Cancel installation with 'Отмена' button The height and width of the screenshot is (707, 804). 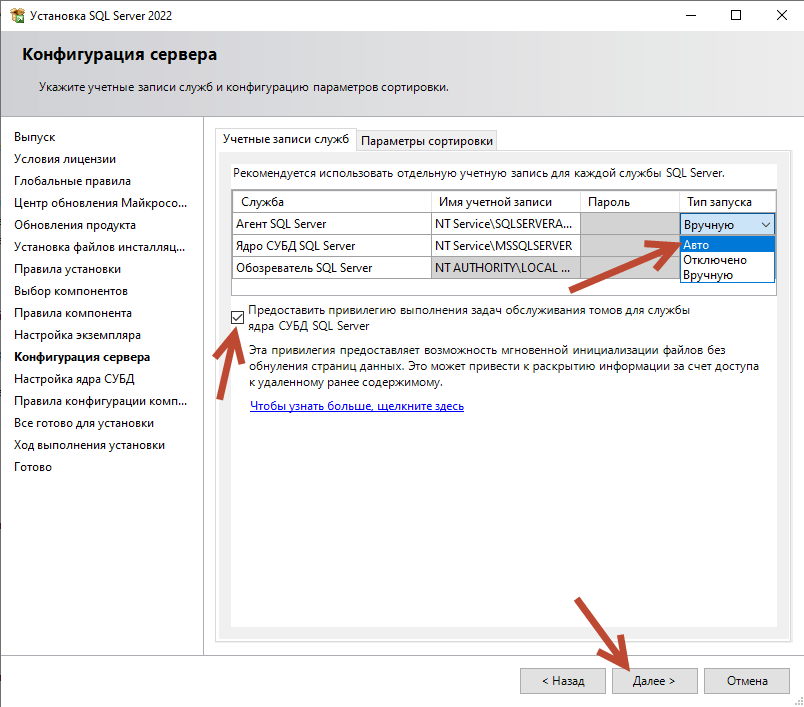747,681
